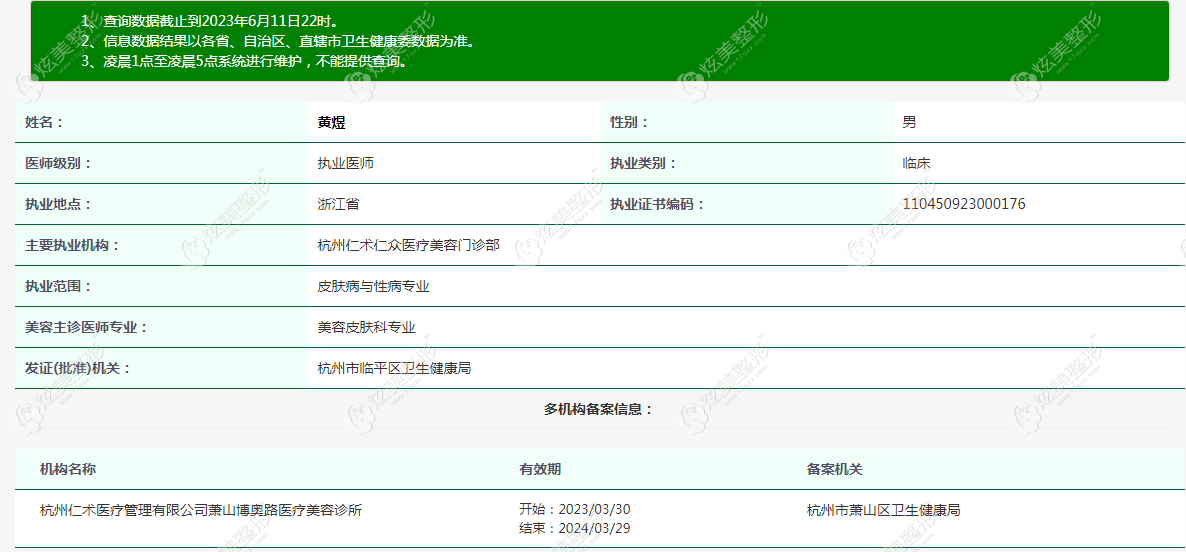The image size is (1186, 552).
Task: Click the doctor name 黄煜
Action: tap(332, 122)
